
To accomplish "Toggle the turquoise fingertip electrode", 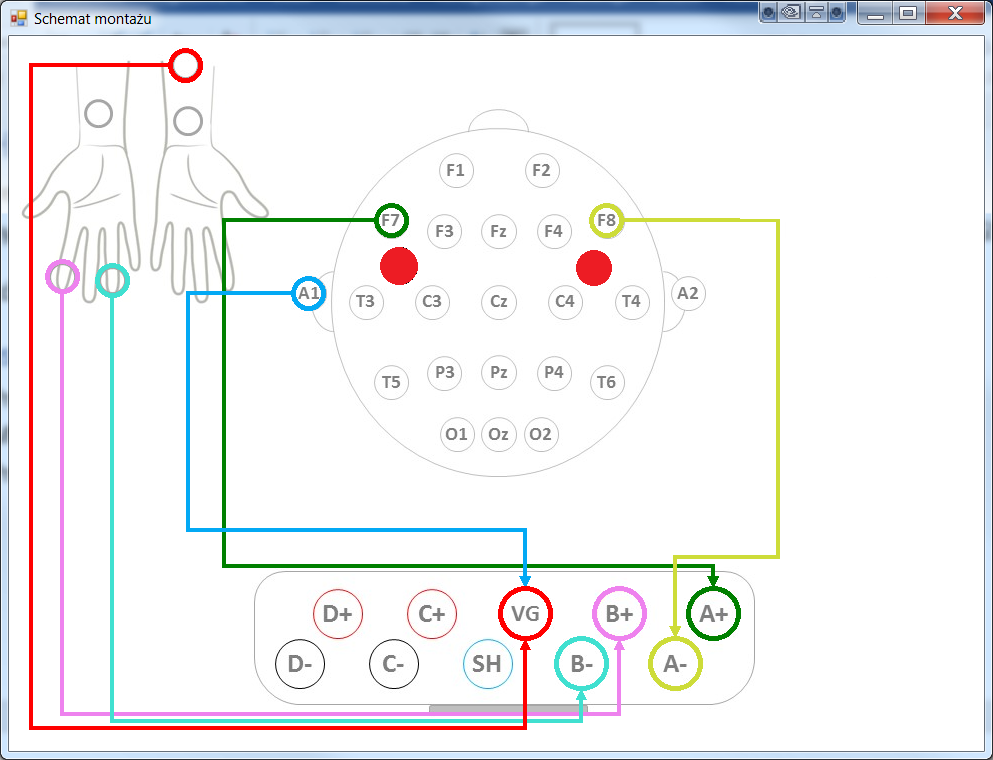I will pos(112,280).
